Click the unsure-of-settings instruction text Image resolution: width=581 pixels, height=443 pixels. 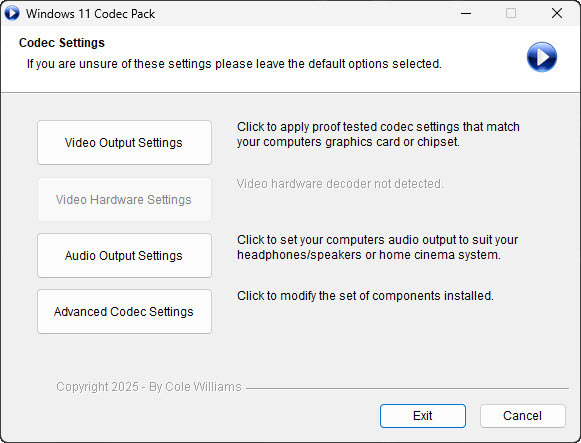pyautogui.click(x=234, y=64)
